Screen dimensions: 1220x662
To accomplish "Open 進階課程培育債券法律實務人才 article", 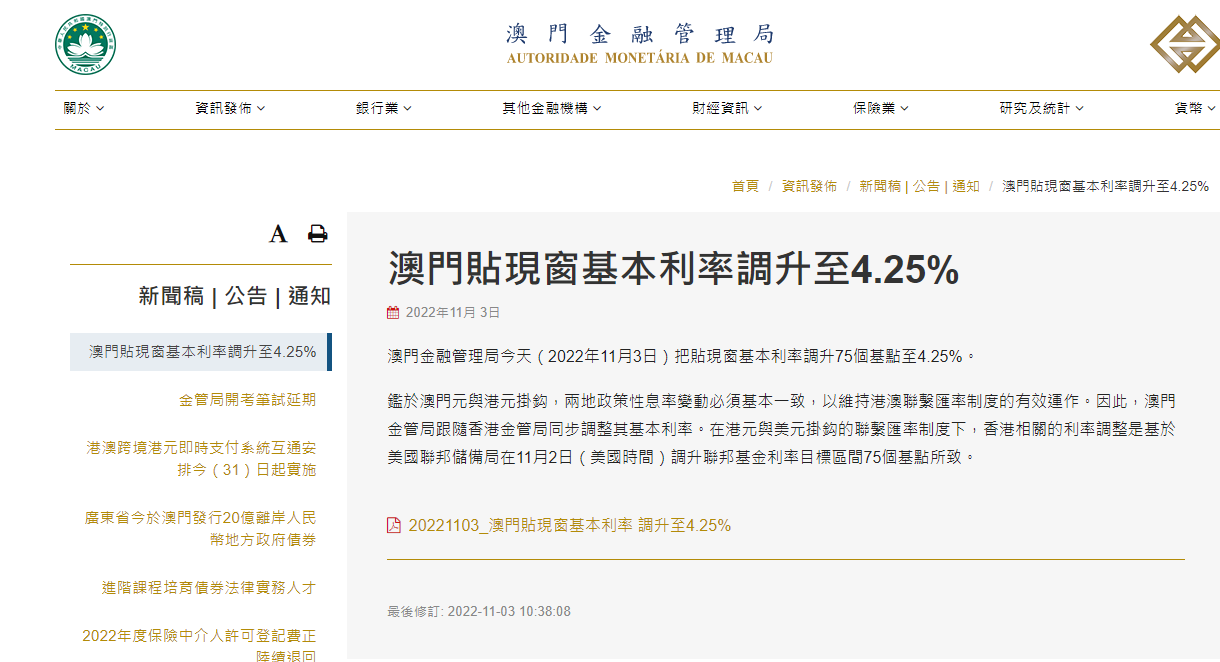I will [x=209, y=587].
